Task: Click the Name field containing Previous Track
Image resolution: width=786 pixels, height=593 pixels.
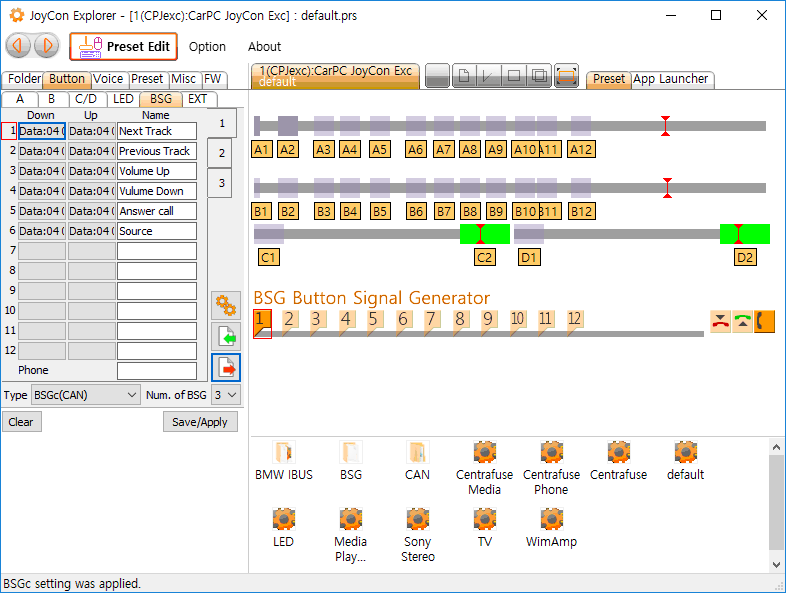Action: click(x=157, y=151)
